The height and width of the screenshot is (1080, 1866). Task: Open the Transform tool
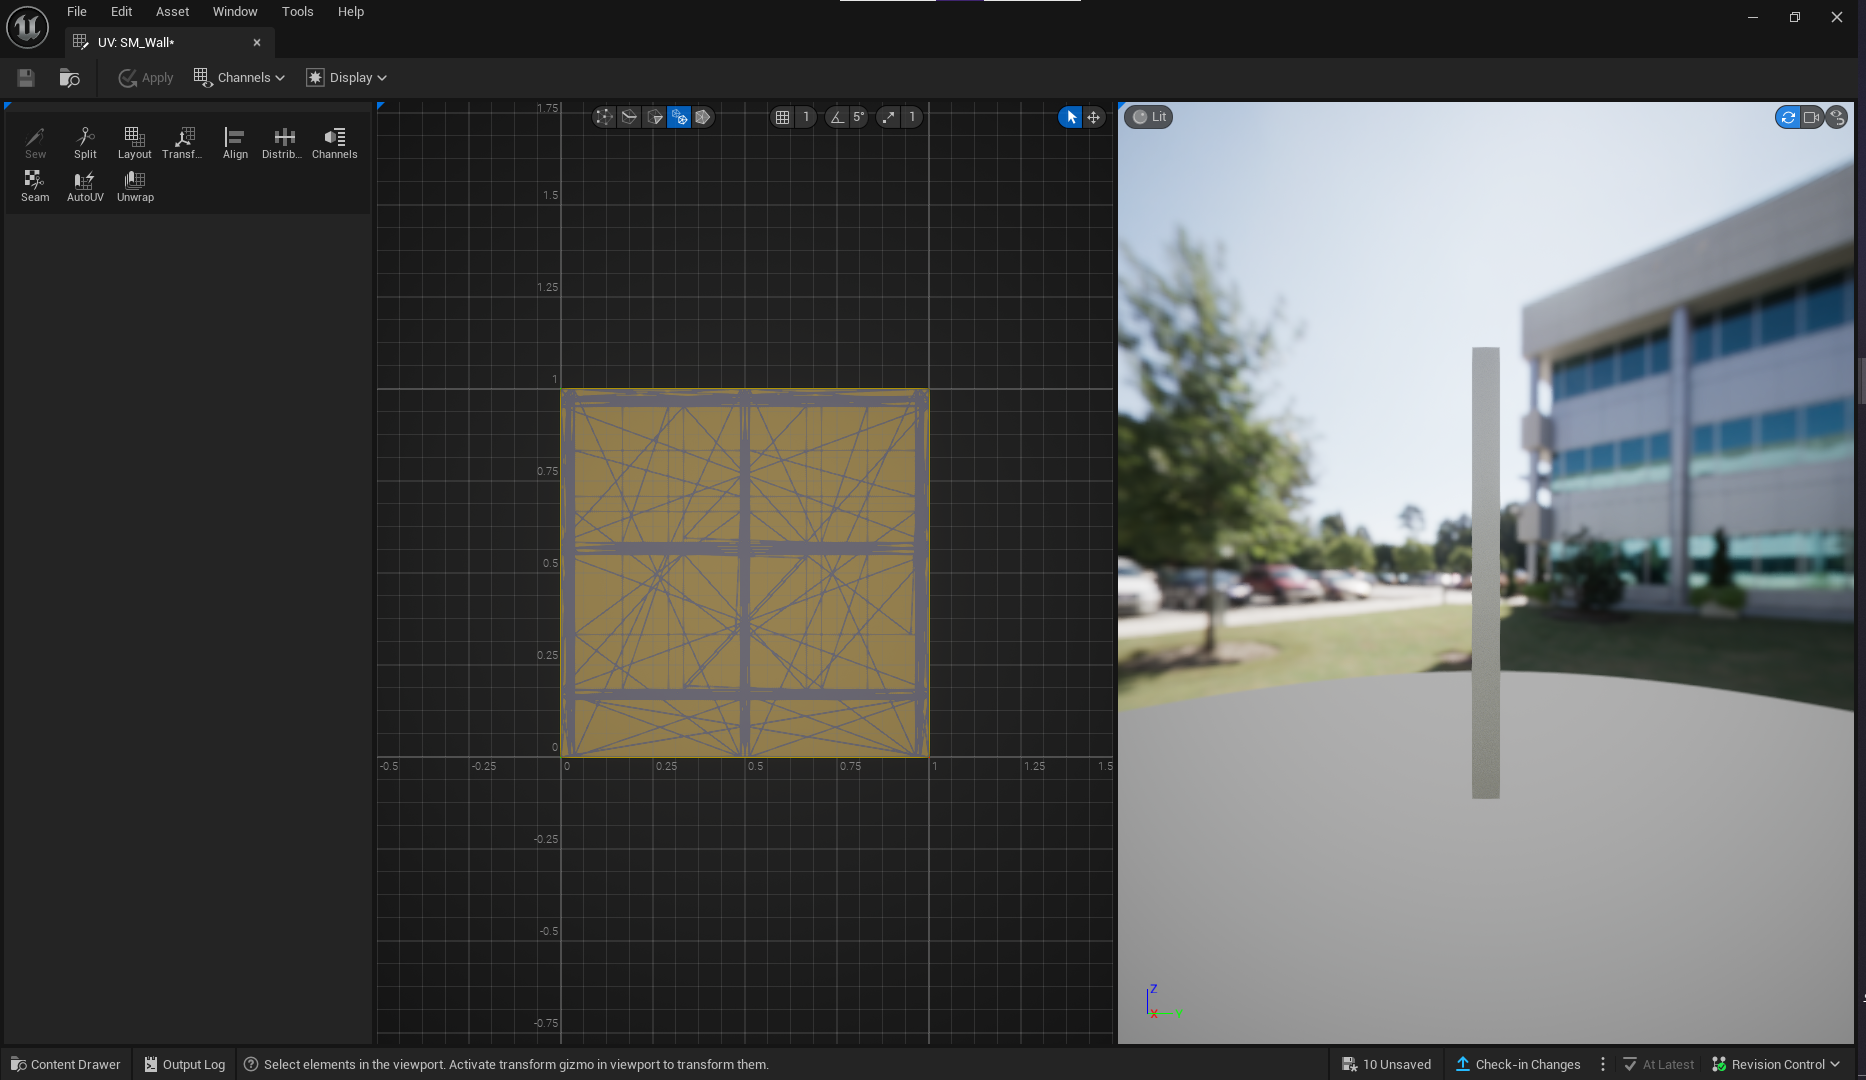pos(183,143)
